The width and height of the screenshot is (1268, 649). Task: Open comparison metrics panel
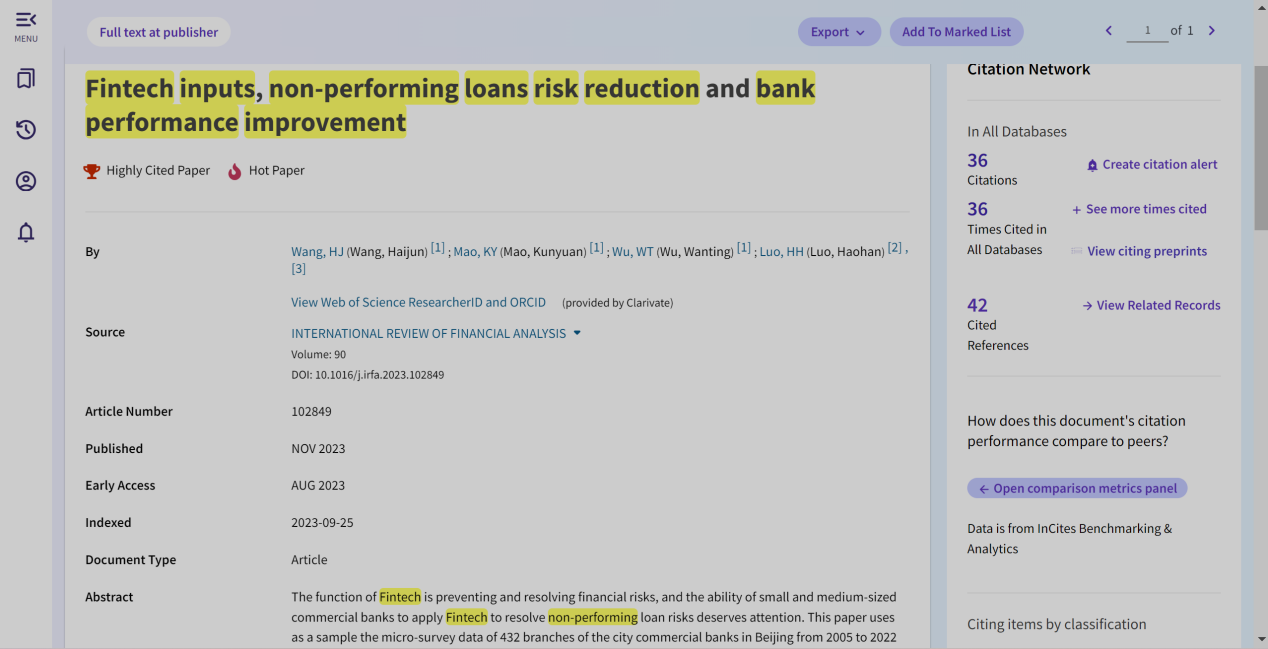point(1077,489)
